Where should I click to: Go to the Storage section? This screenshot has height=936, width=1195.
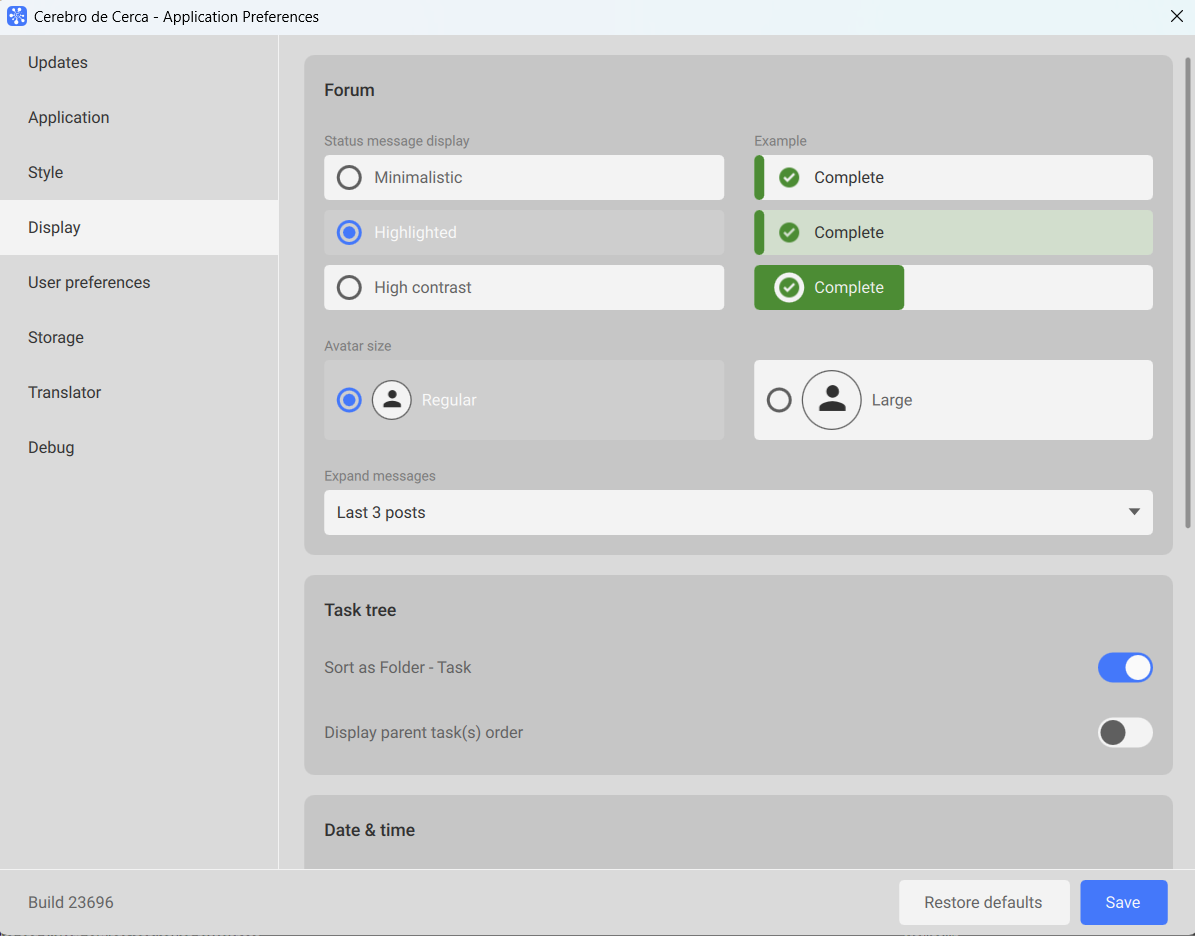[x=56, y=338]
